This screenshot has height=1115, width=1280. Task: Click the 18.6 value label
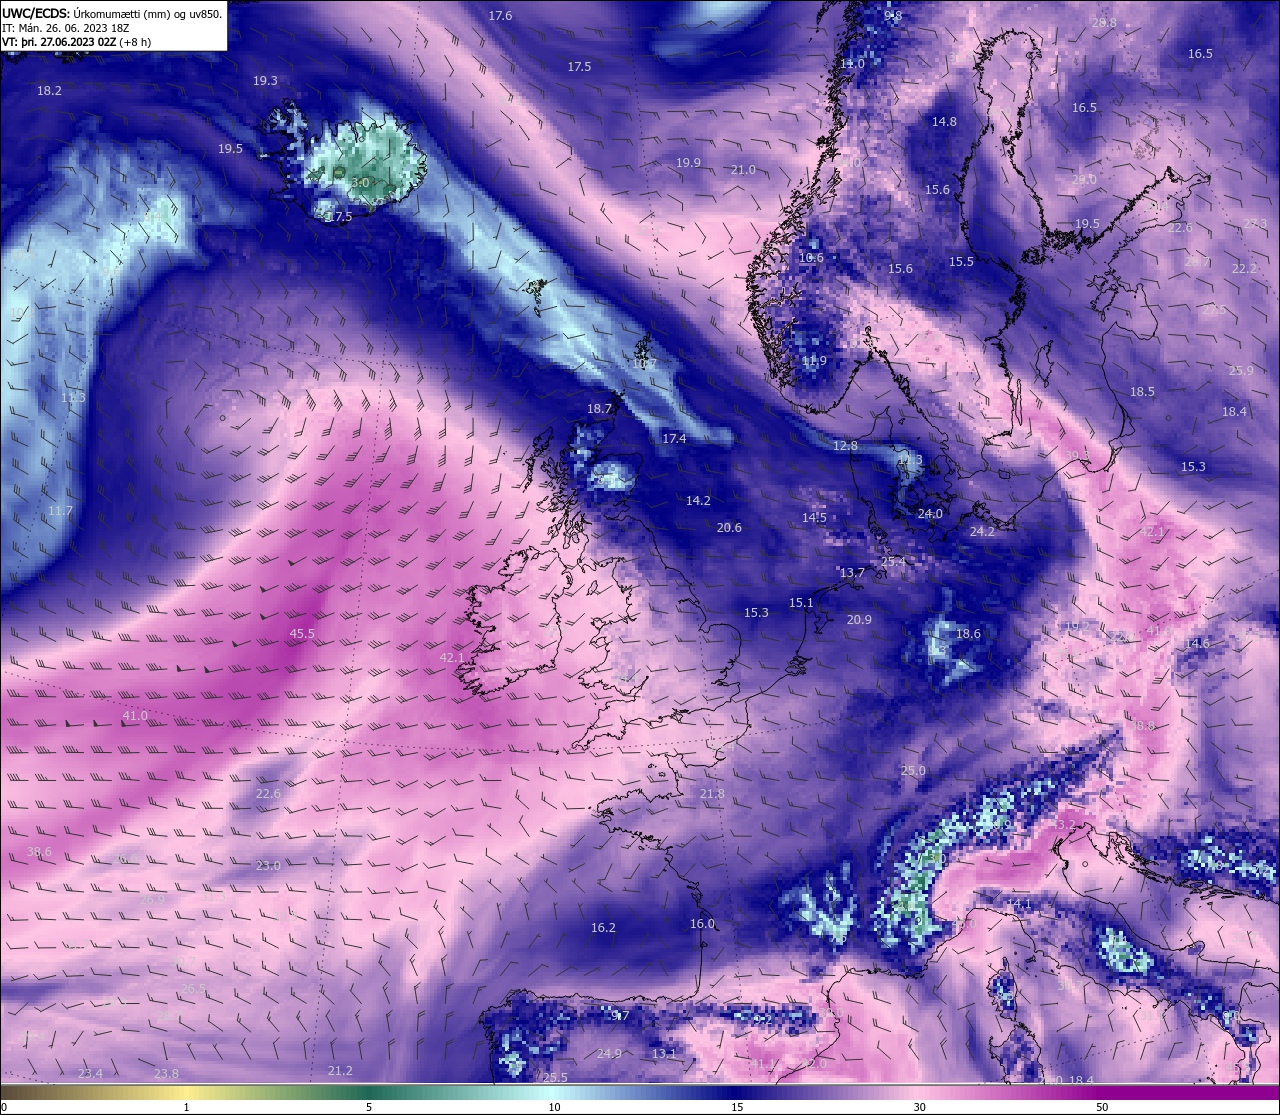tap(968, 634)
